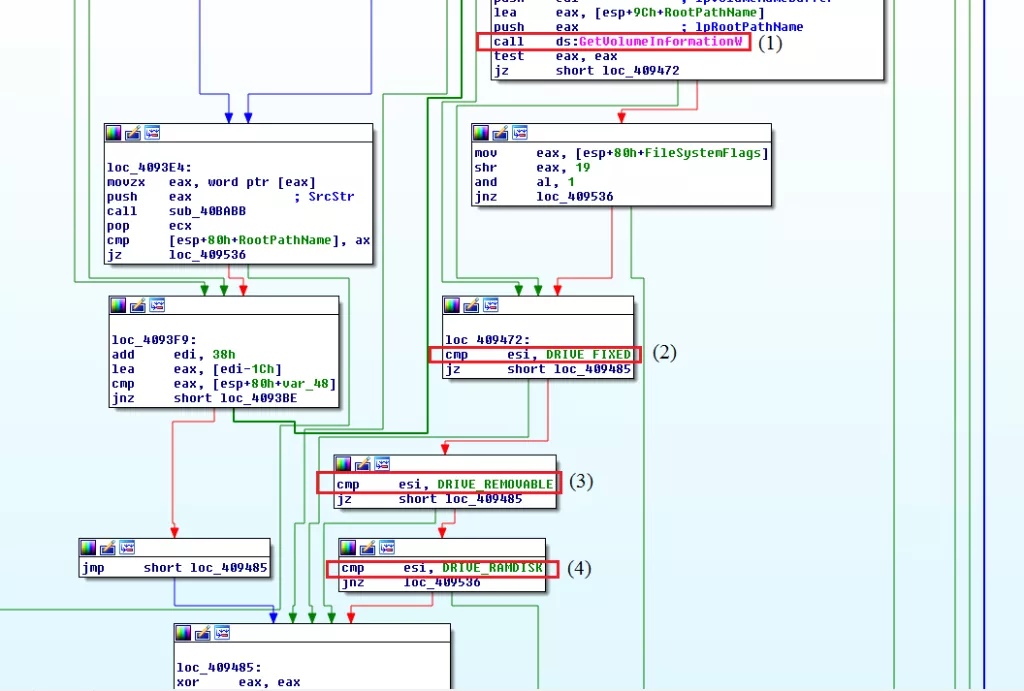1024x691 pixels.
Task: Jump to sub_40BABB function call
Action: 204,211
